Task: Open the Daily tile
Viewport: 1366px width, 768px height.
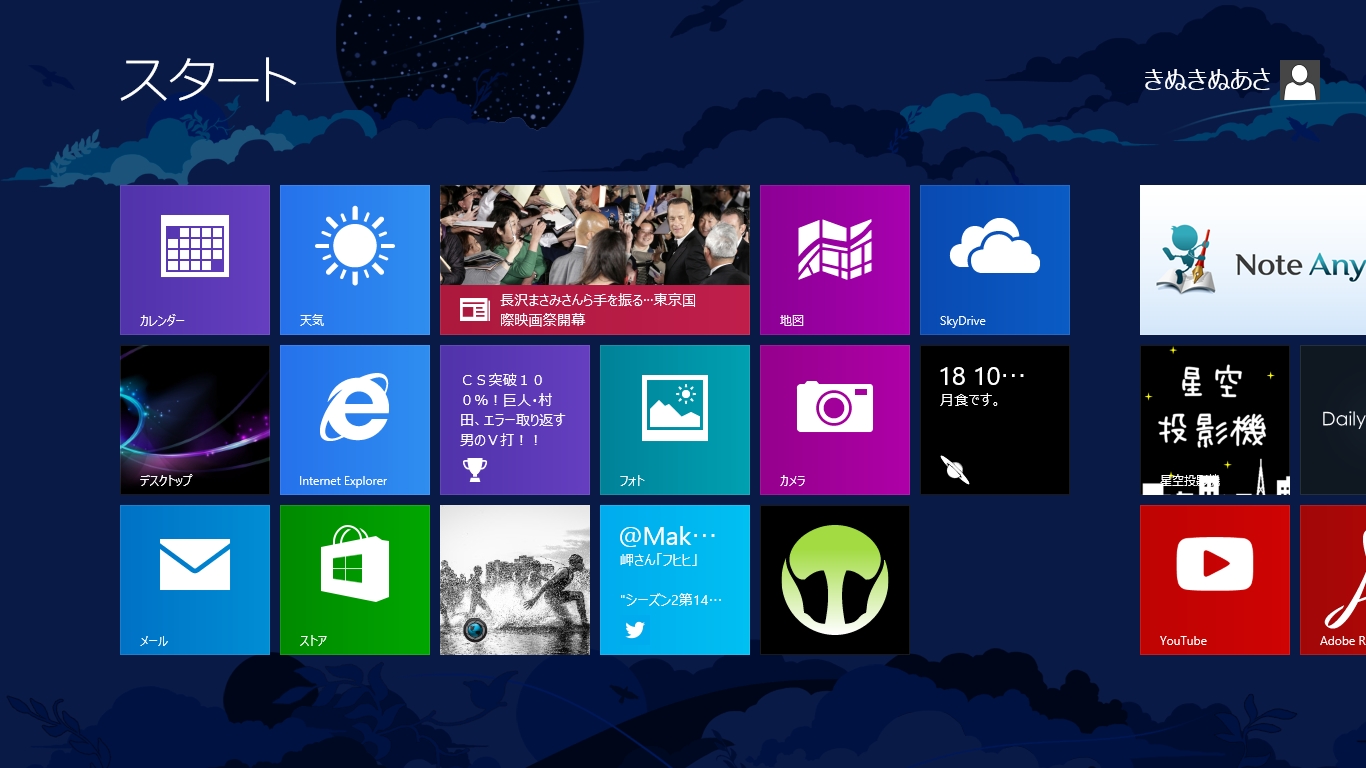Action: [1333, 420]
